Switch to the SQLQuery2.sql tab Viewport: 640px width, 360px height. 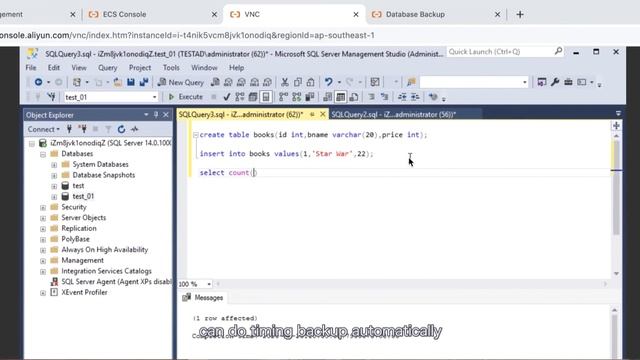click(393, 115)
